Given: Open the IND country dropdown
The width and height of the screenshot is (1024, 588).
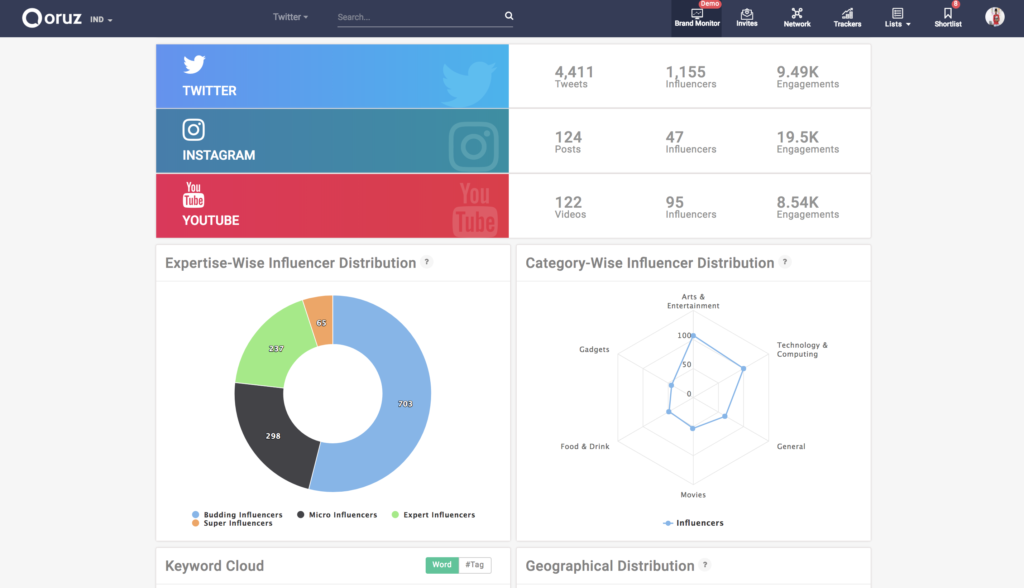Looking at the screenshot, I should point(101,20).
